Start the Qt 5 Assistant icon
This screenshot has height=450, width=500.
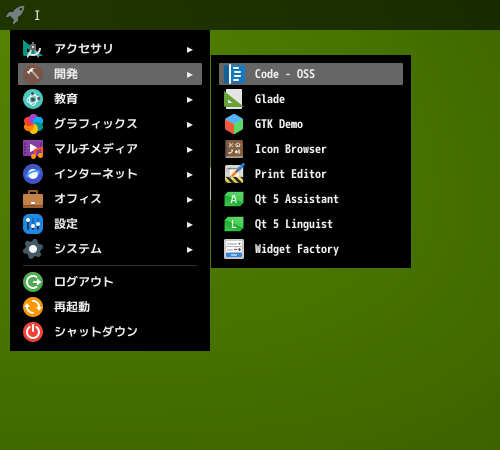[x=234, y=199]
